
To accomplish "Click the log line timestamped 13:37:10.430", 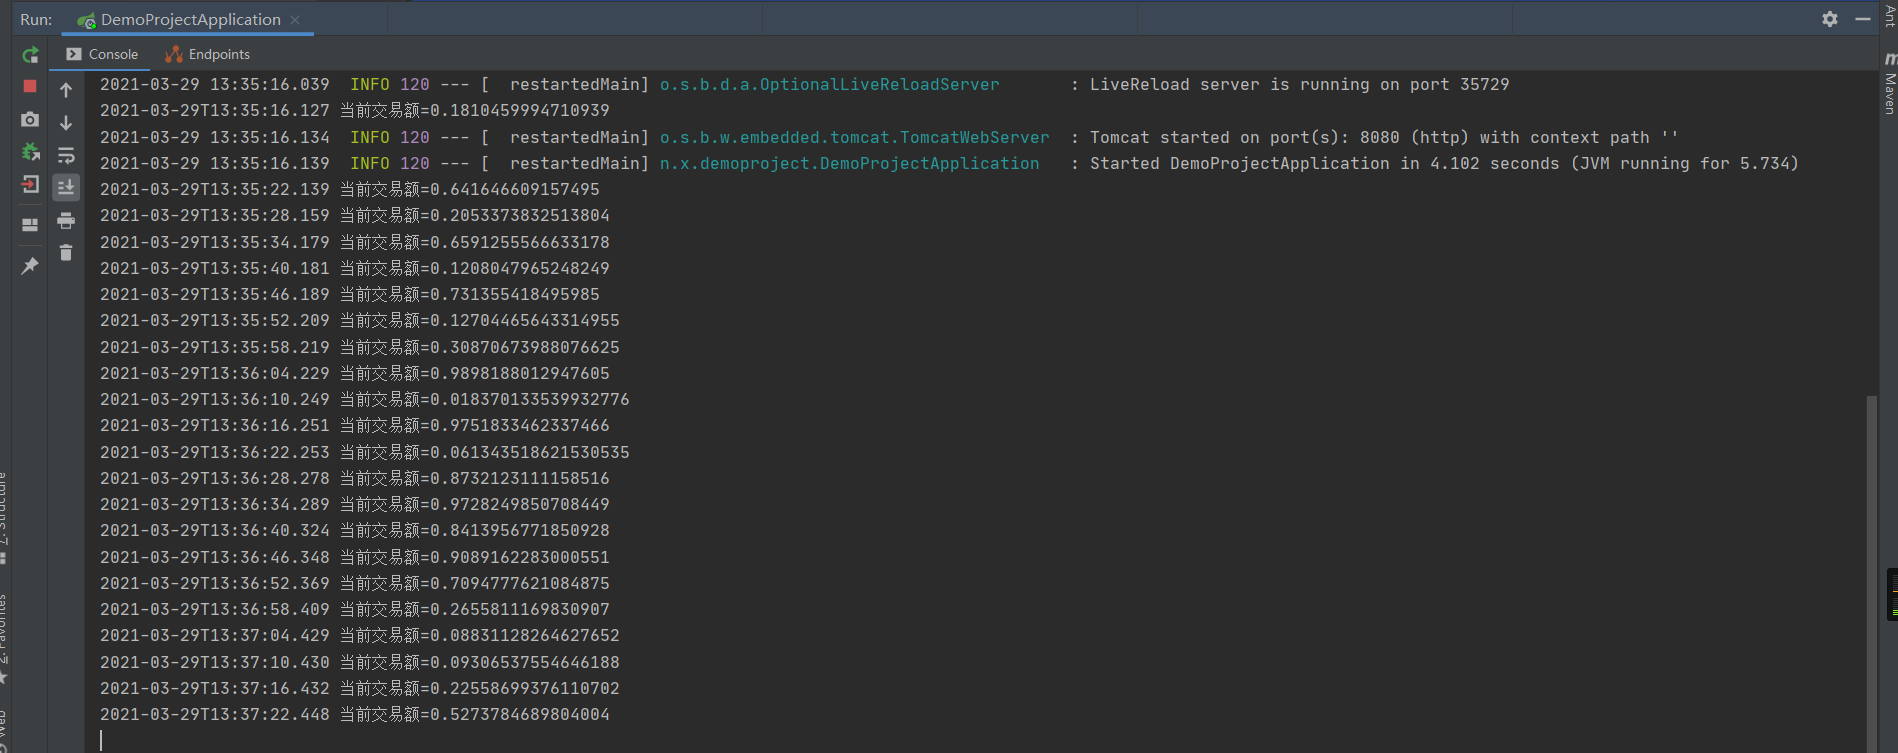I will click(x=359, y=663).
